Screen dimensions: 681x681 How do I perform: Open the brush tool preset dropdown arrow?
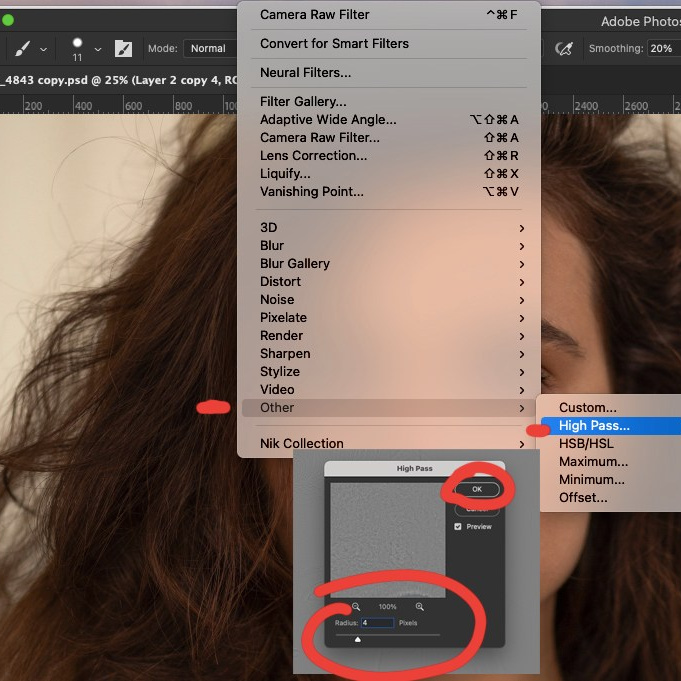pos(43,50)
